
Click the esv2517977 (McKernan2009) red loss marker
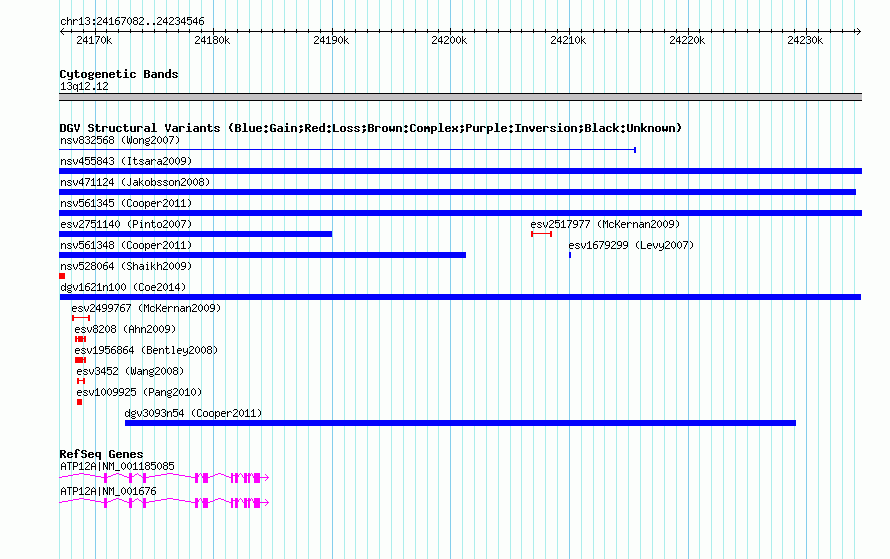point(541,234)
